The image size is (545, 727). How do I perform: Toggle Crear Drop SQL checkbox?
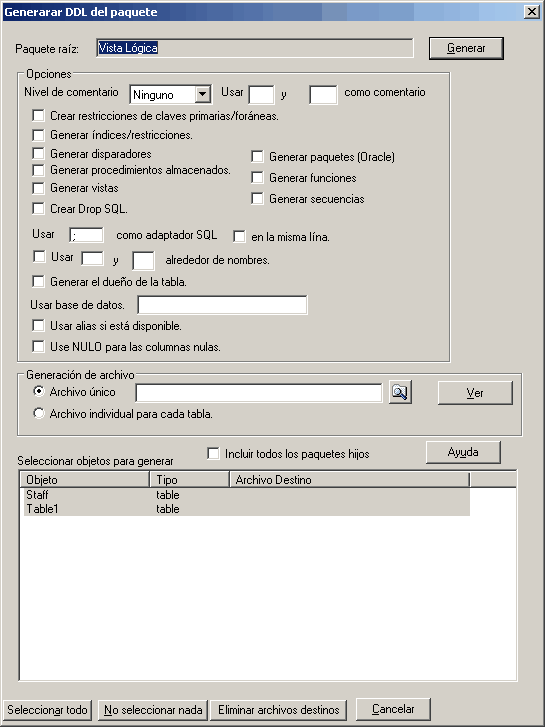pos(38,209)
